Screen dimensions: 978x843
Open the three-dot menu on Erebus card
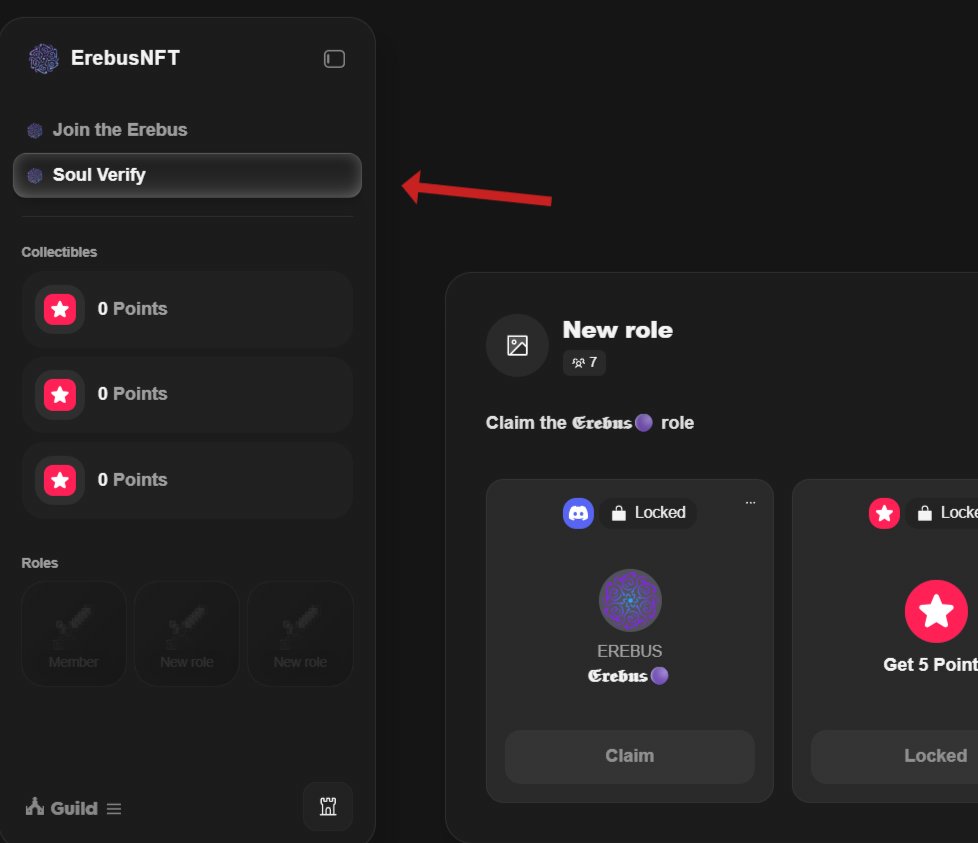(x=750, y=502)
